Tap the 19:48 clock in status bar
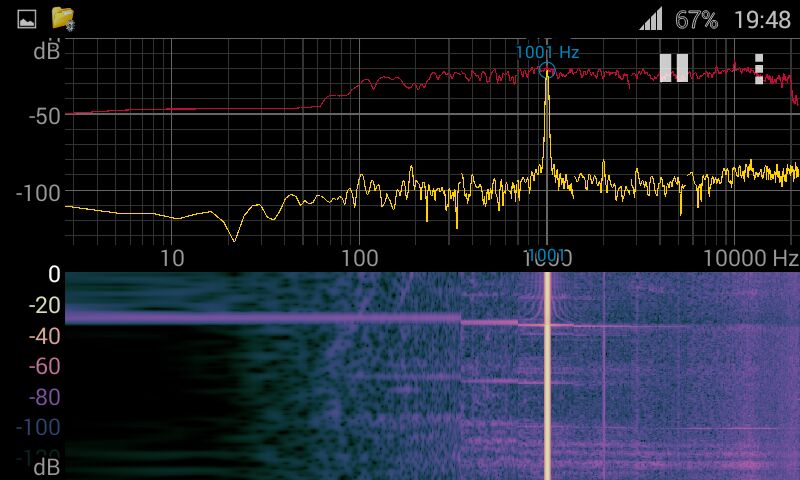The width and height of the screenshot is (800, 480). (761, 19)
